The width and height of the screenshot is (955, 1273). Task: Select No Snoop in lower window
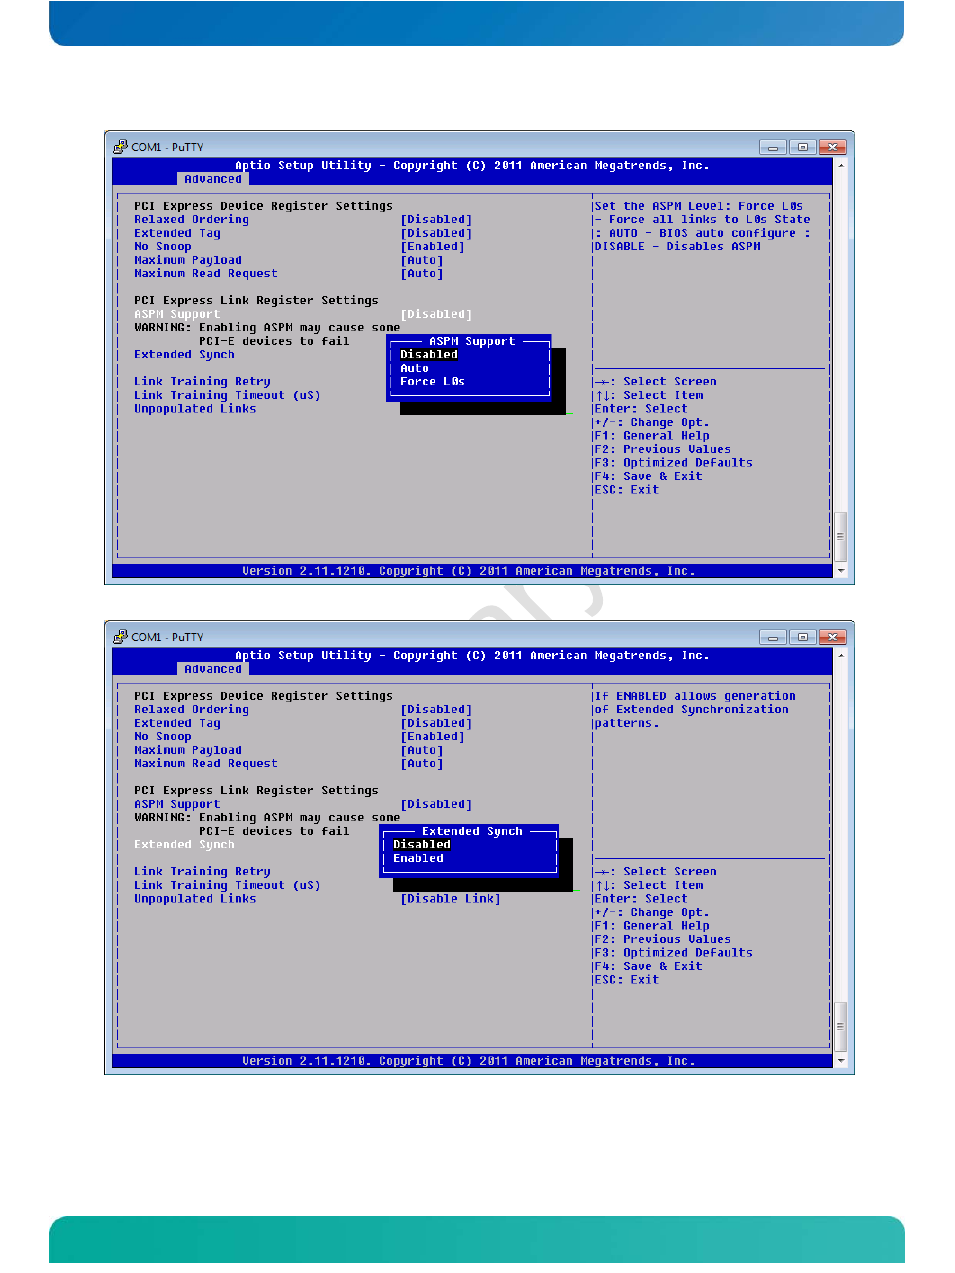point(162,736)
